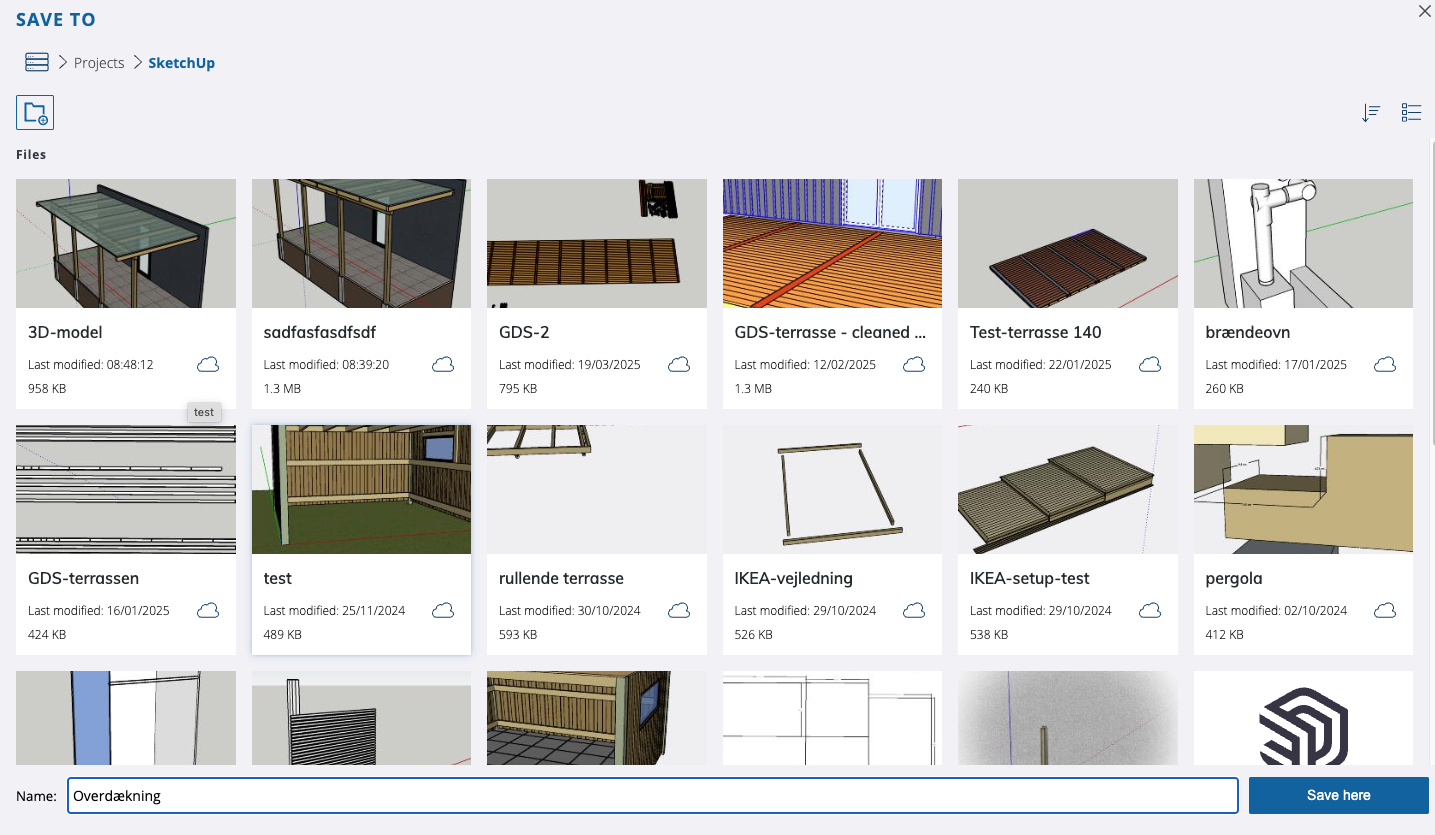Screen dimensions: 1435x835
Task: Click the cloud icon on IKEA-vejledning card
Action: (914, 611)
